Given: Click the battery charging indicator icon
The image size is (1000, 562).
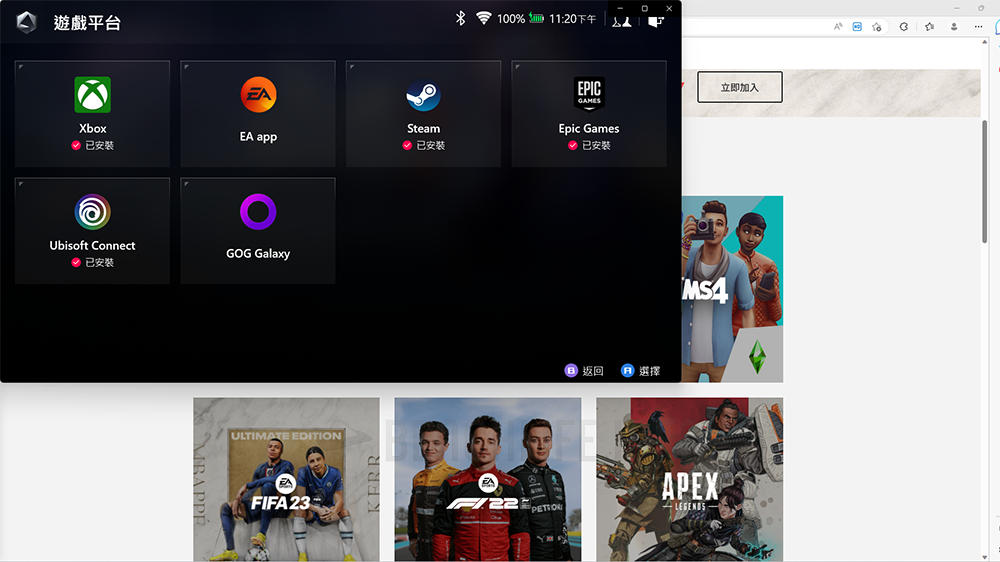Looking at the screenshot, I should 536,18.
